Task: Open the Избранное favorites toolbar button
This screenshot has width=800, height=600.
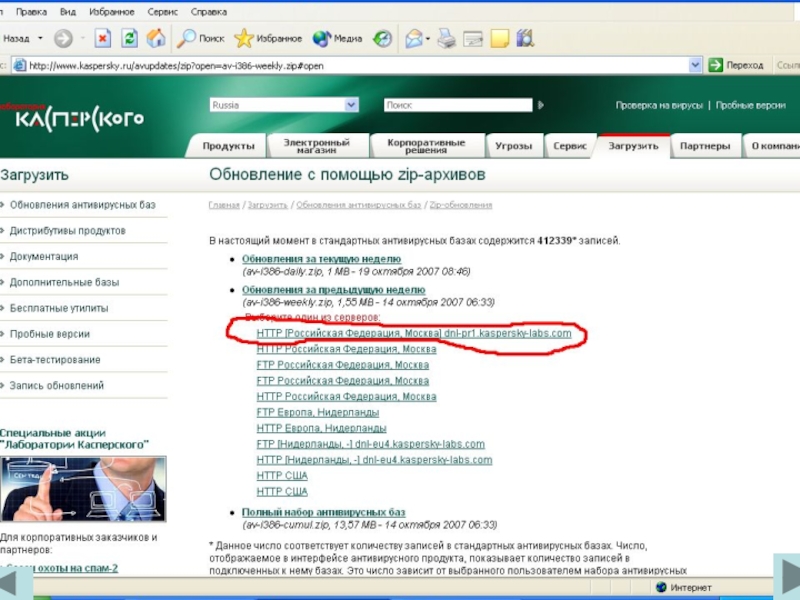Action: pyautogui.click(x=268, y=38)
